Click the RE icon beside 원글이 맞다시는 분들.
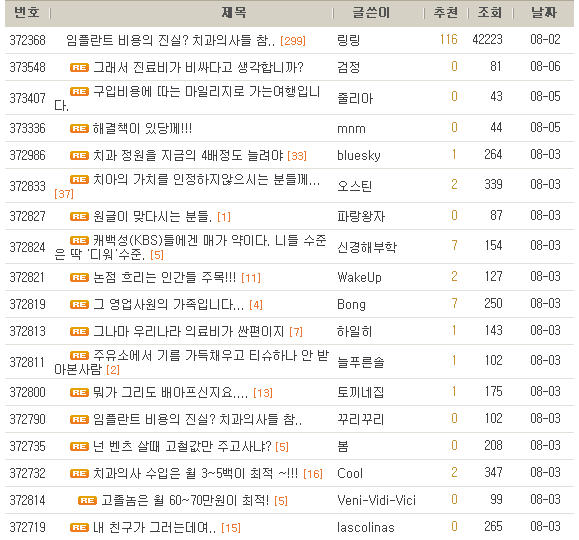The image size is (579, 540). [79, 216]
